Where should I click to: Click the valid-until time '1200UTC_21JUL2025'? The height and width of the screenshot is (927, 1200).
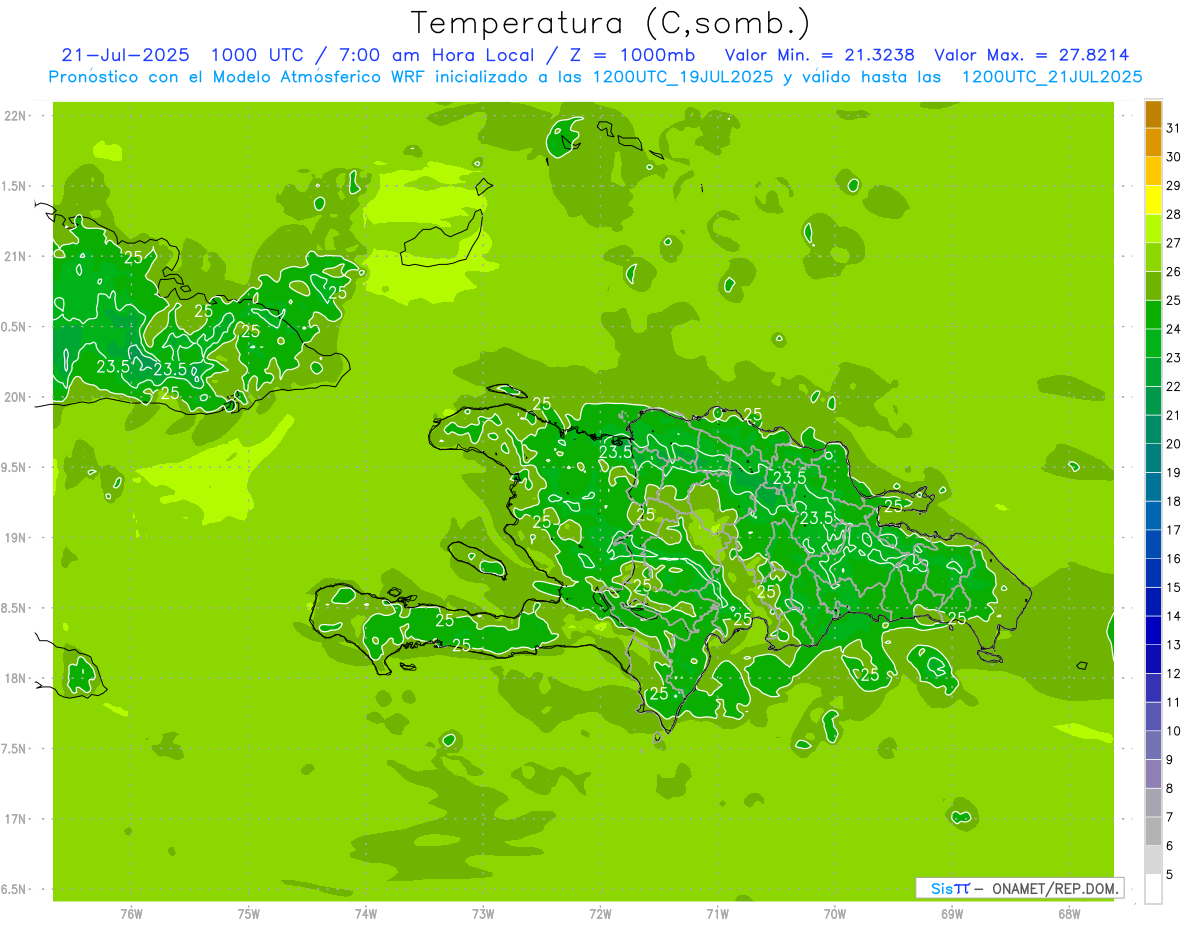pos(1052,77)
